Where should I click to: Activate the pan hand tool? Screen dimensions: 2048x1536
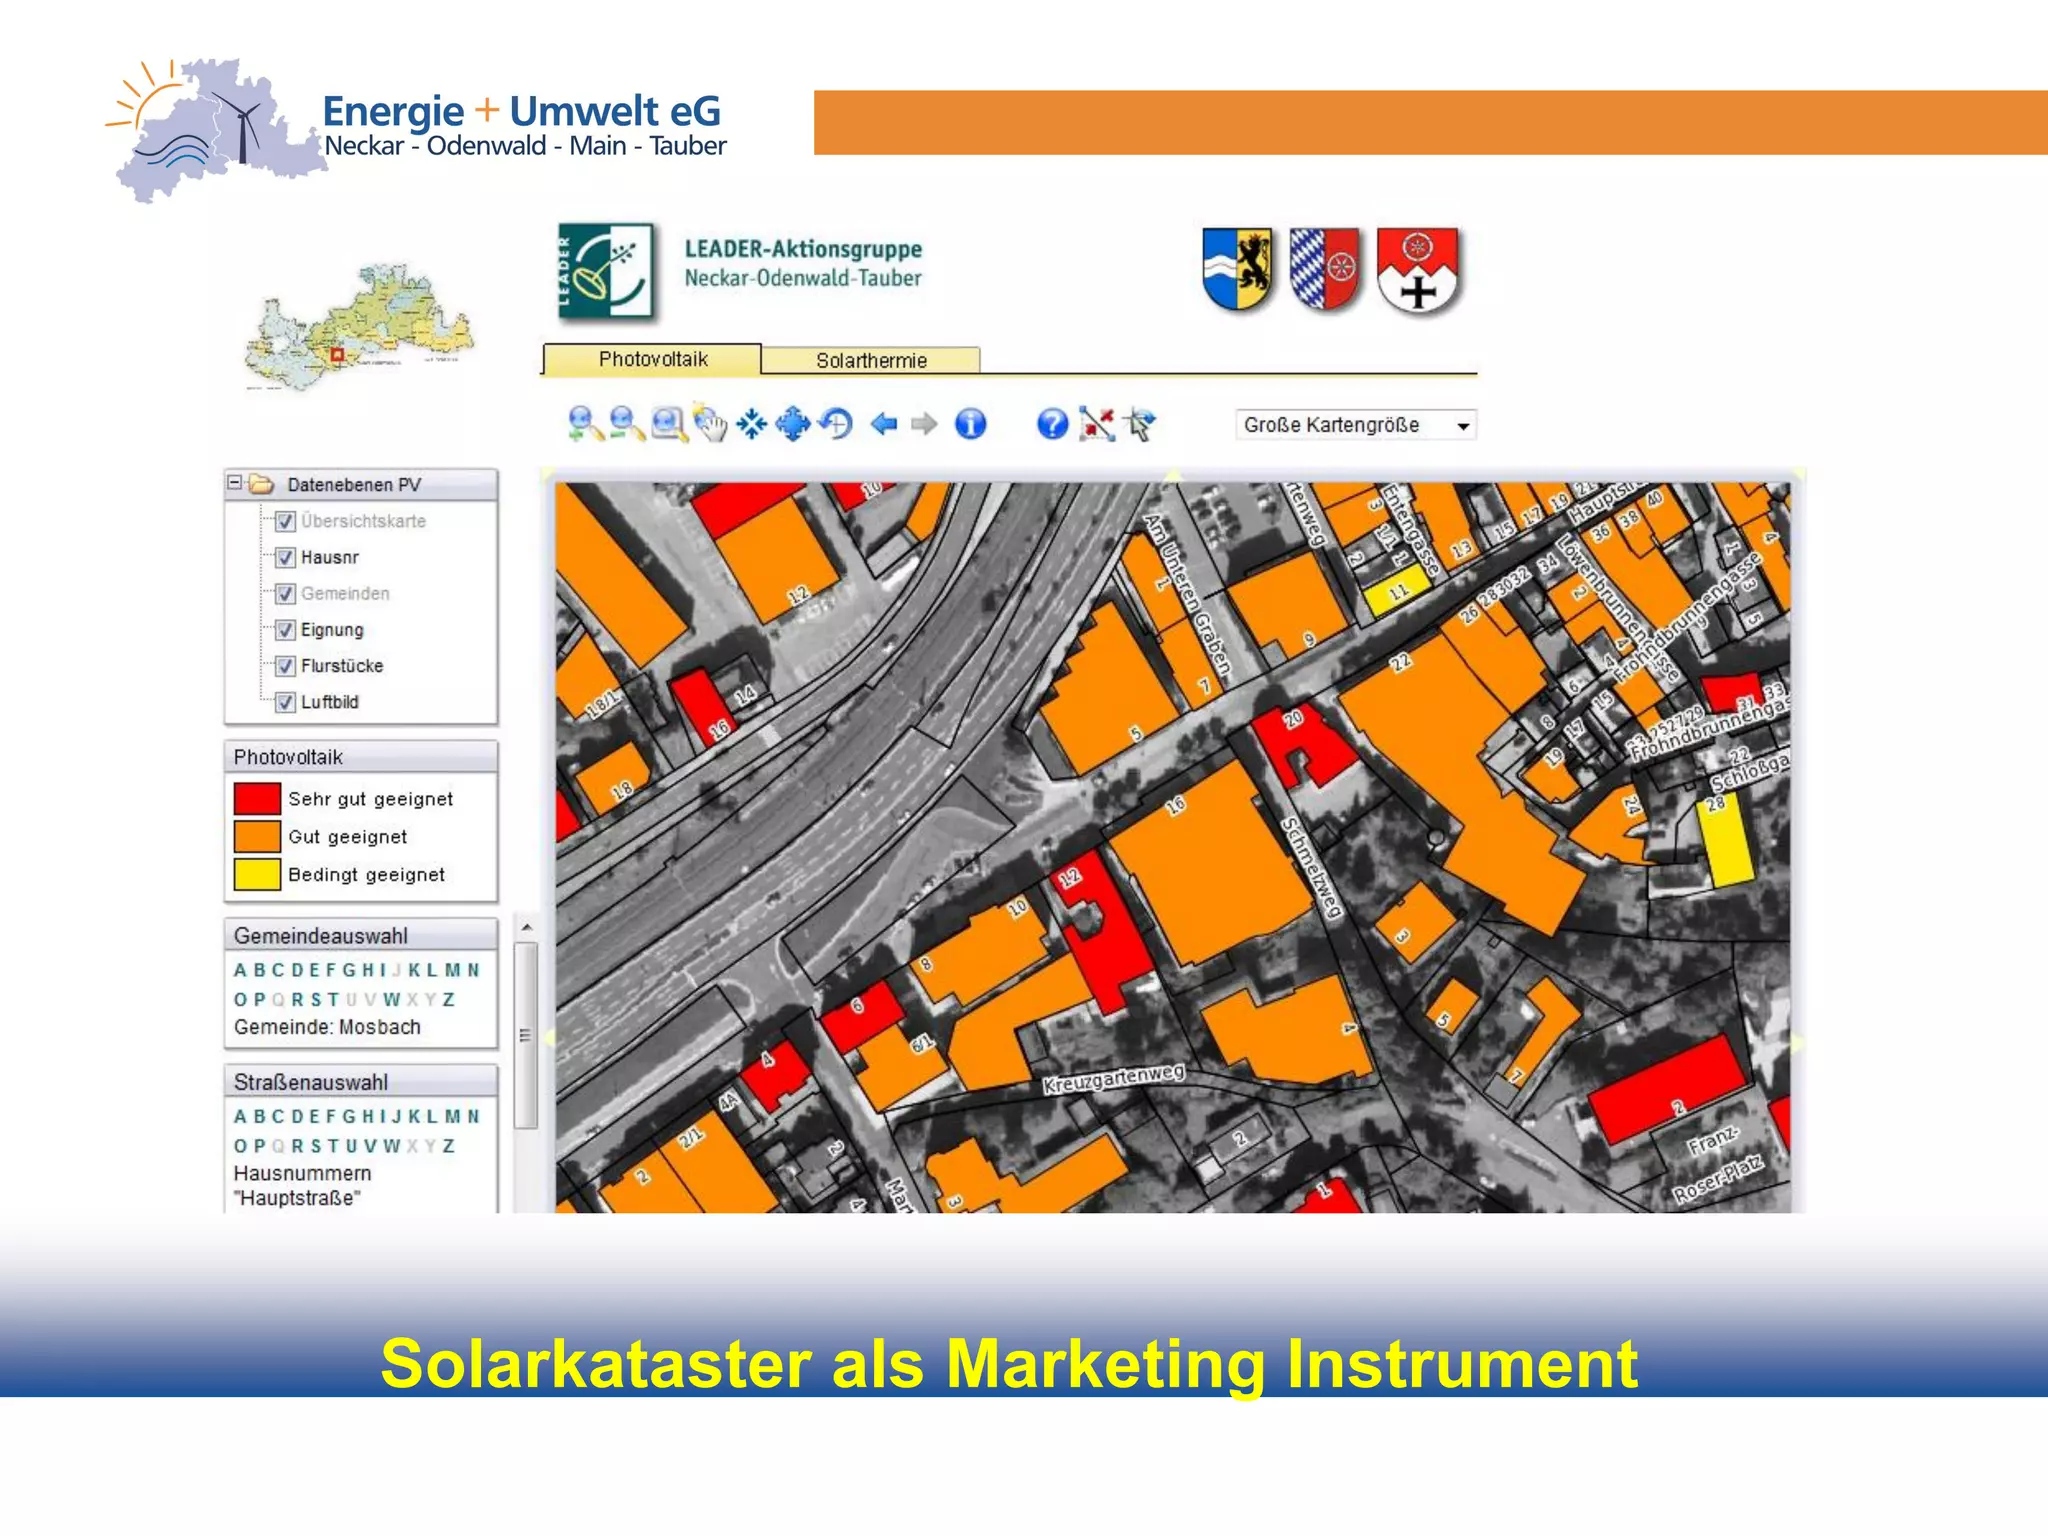(710, 424)
